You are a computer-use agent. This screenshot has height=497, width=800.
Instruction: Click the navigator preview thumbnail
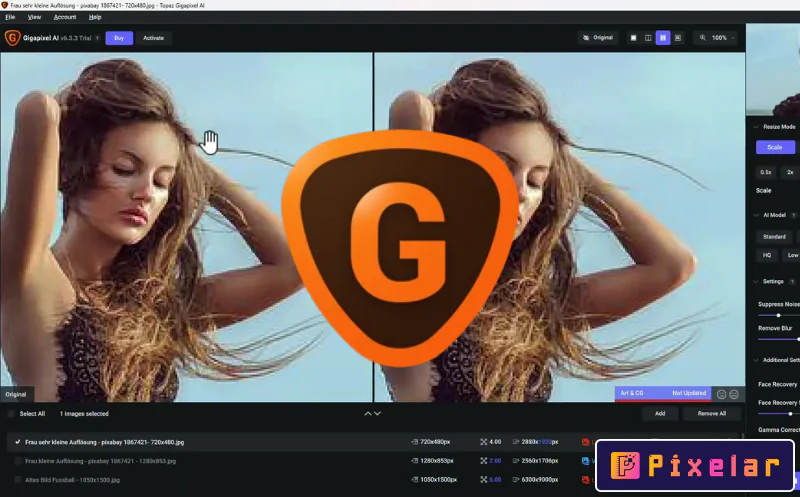773,69
